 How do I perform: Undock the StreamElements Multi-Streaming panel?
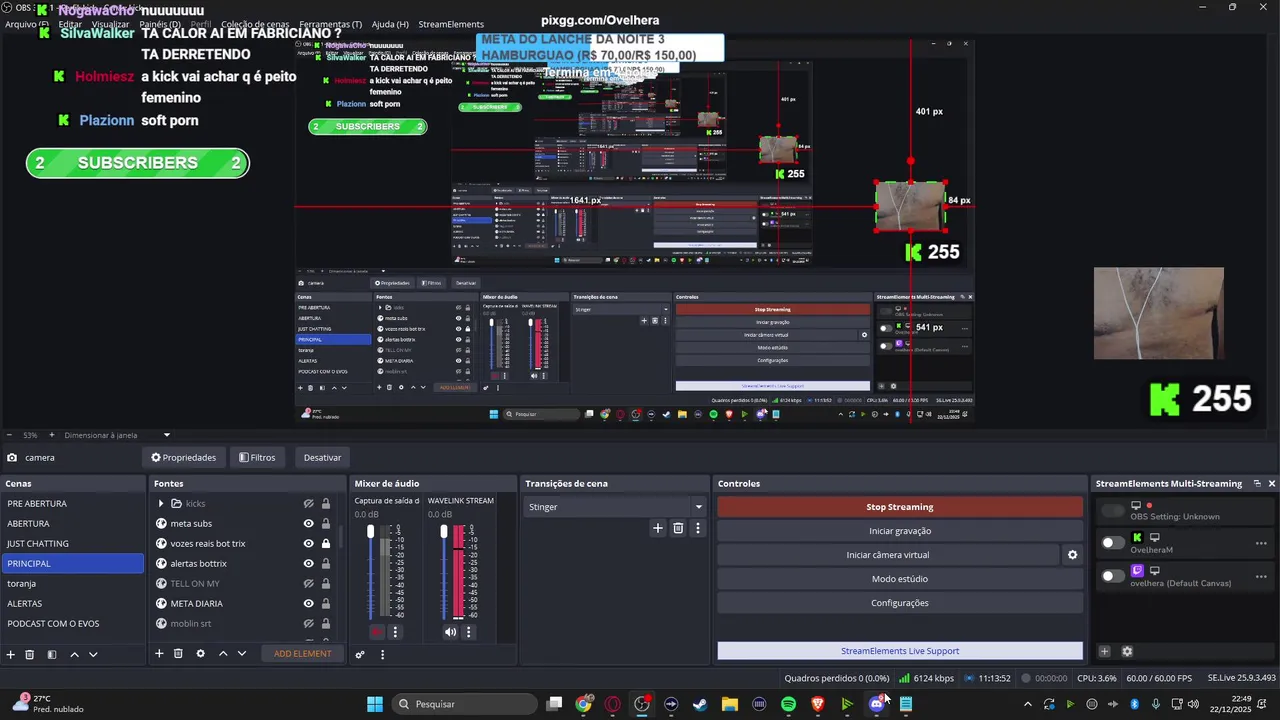[1257, 483]
